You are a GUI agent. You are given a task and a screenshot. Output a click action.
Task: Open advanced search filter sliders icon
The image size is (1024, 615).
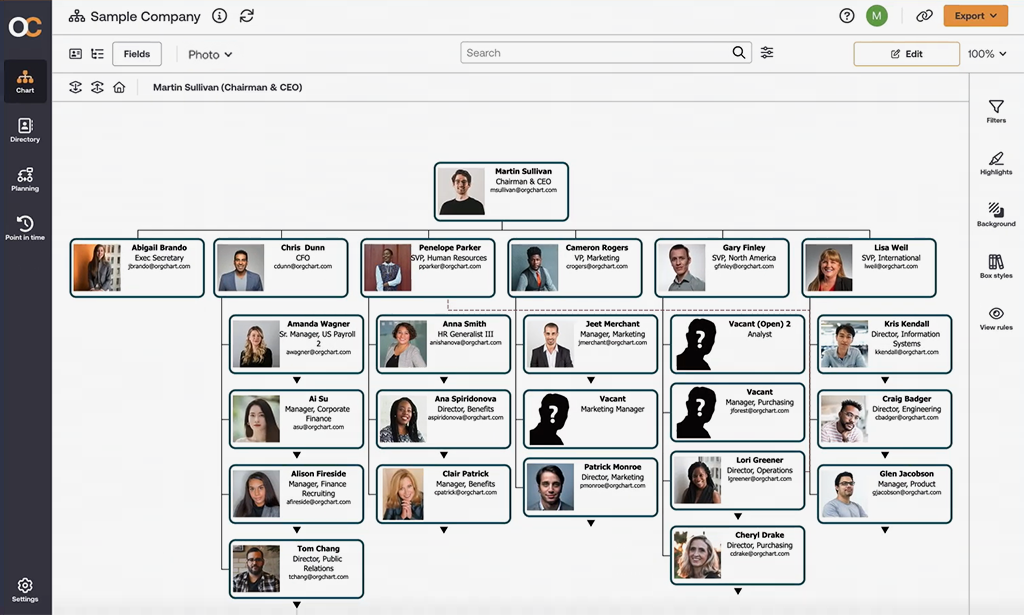point(767,52)
